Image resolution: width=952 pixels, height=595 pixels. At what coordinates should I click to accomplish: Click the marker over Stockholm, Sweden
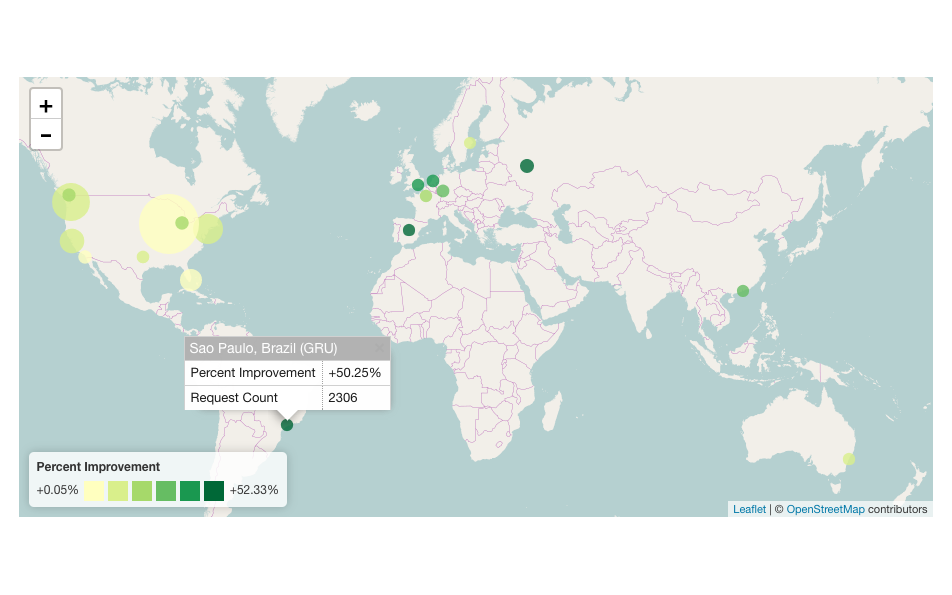[469, 143]
